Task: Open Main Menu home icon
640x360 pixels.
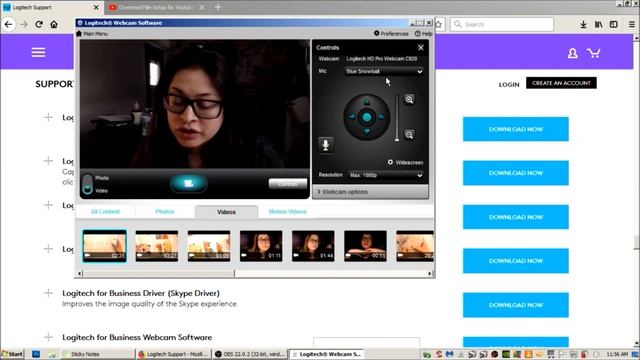Action: (x=79, y=33)
